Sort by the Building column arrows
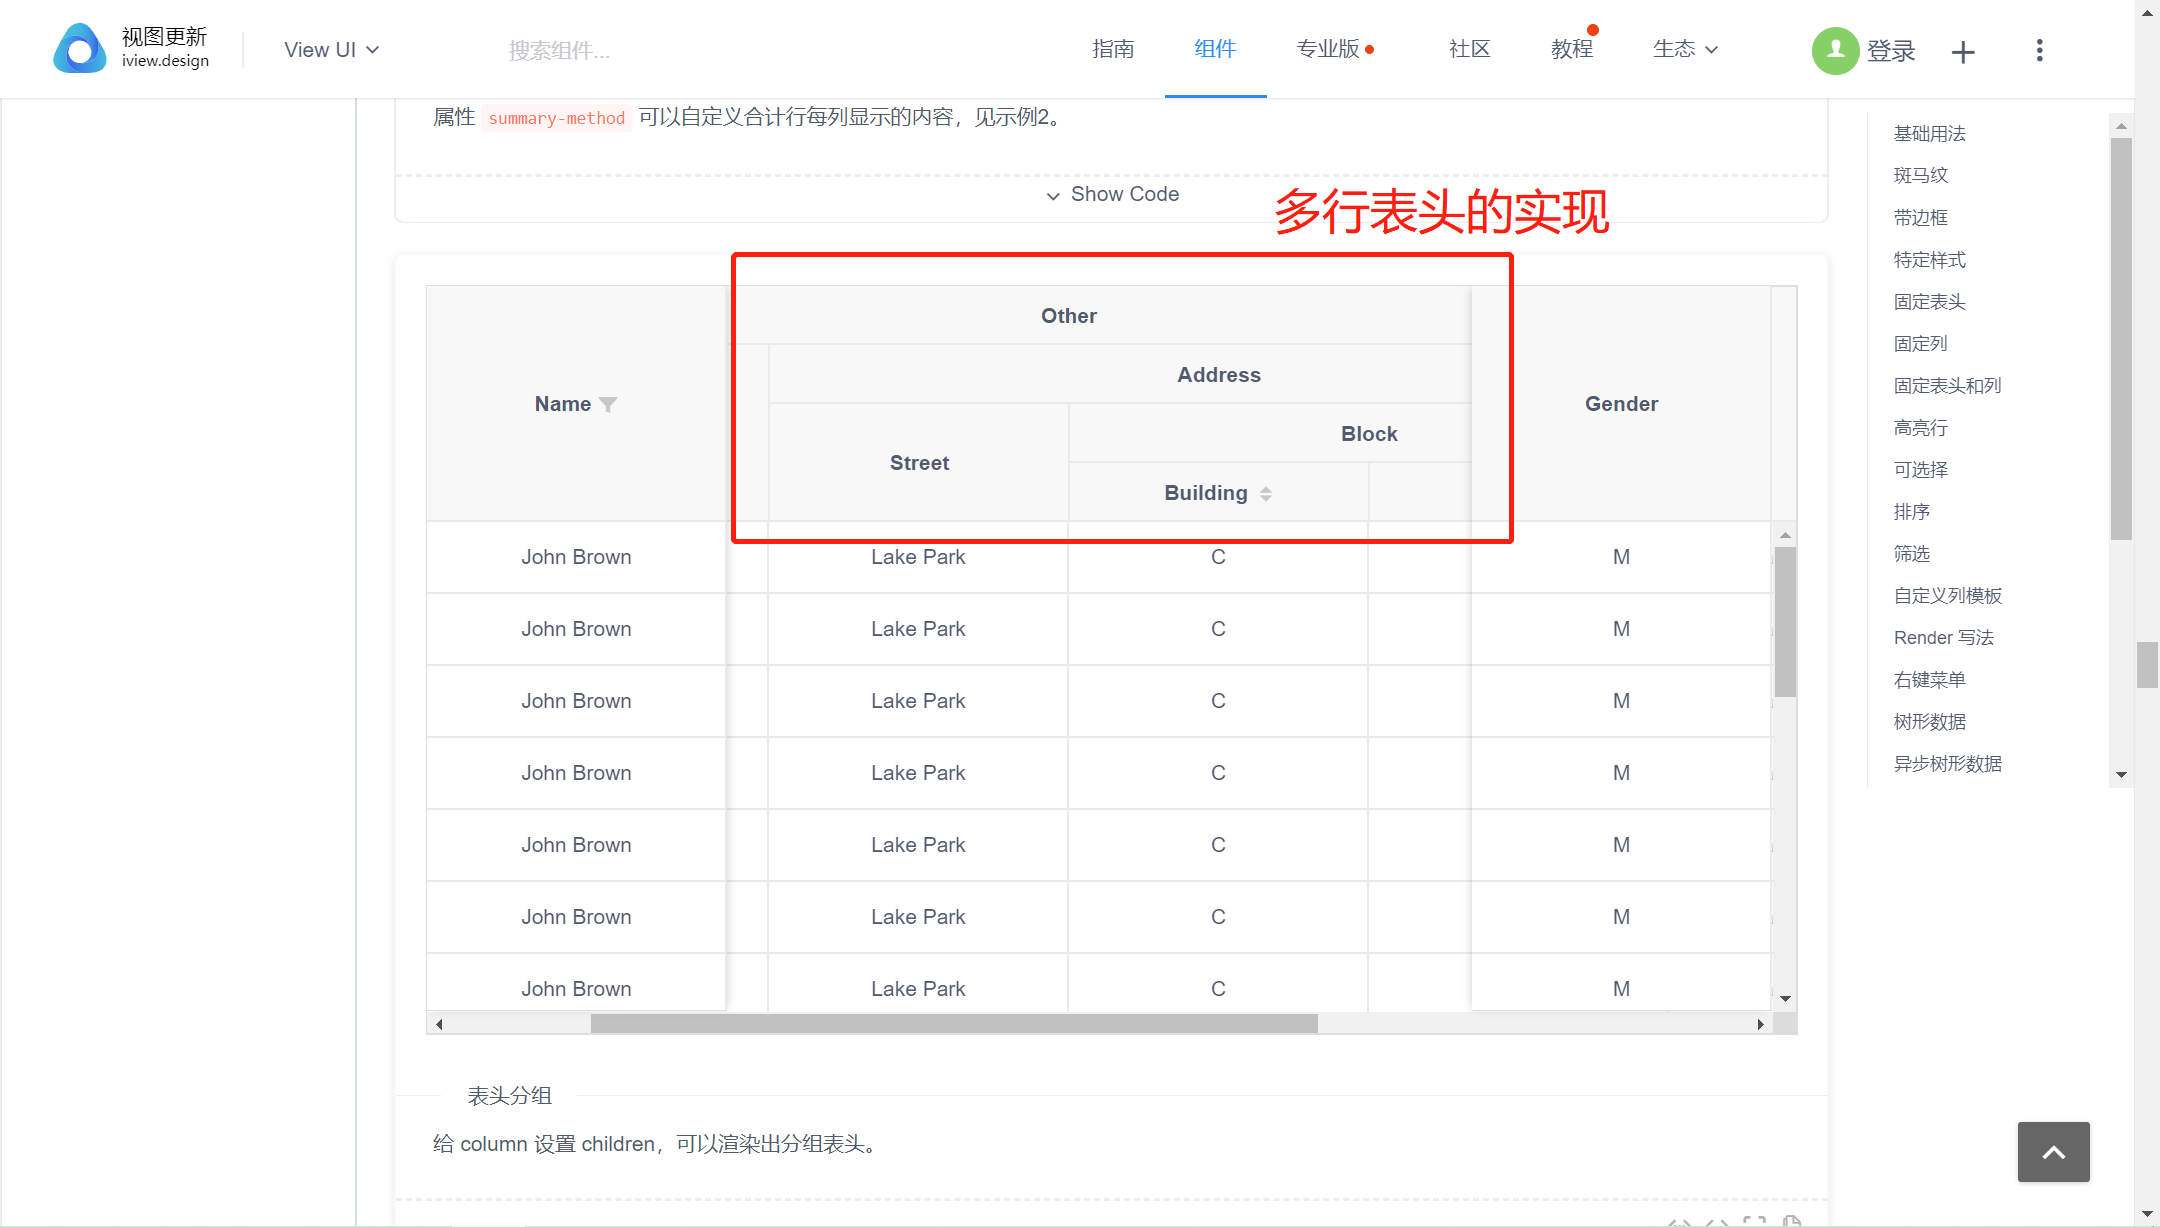The height and width of the screenshot is (1227, 2160). pos(1266,493)
